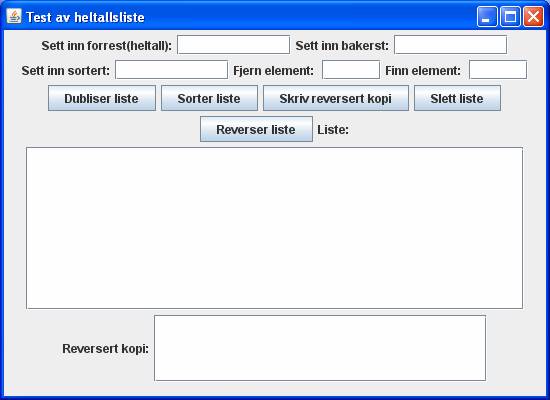Viewport: 550px width, 400px height.
Task: Click the Fjern element: label
Action: tap(274, 71)
